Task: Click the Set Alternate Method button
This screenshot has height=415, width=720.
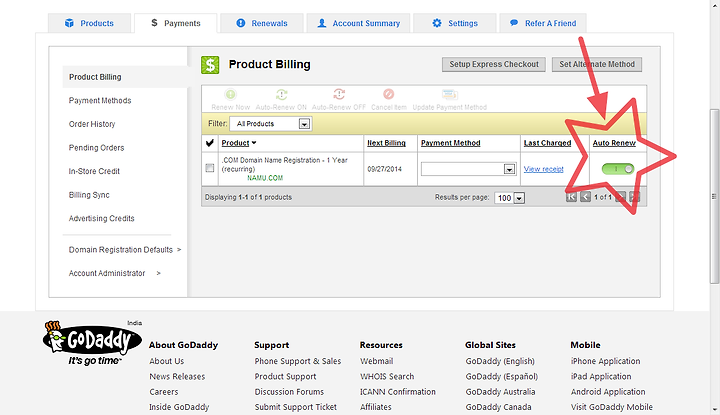Action: click(597, 64)
